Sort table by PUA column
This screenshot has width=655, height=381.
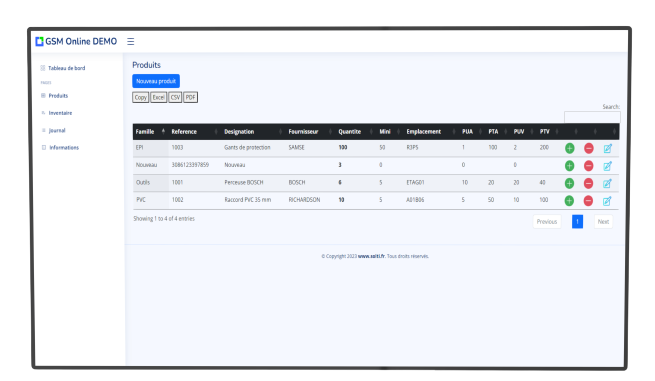pyautogui.click(x=472, y=132)
